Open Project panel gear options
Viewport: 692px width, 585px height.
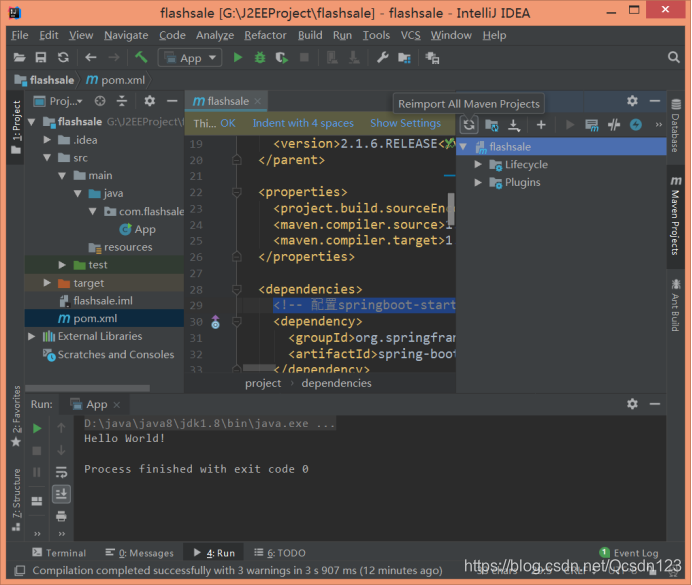[150, 101]
